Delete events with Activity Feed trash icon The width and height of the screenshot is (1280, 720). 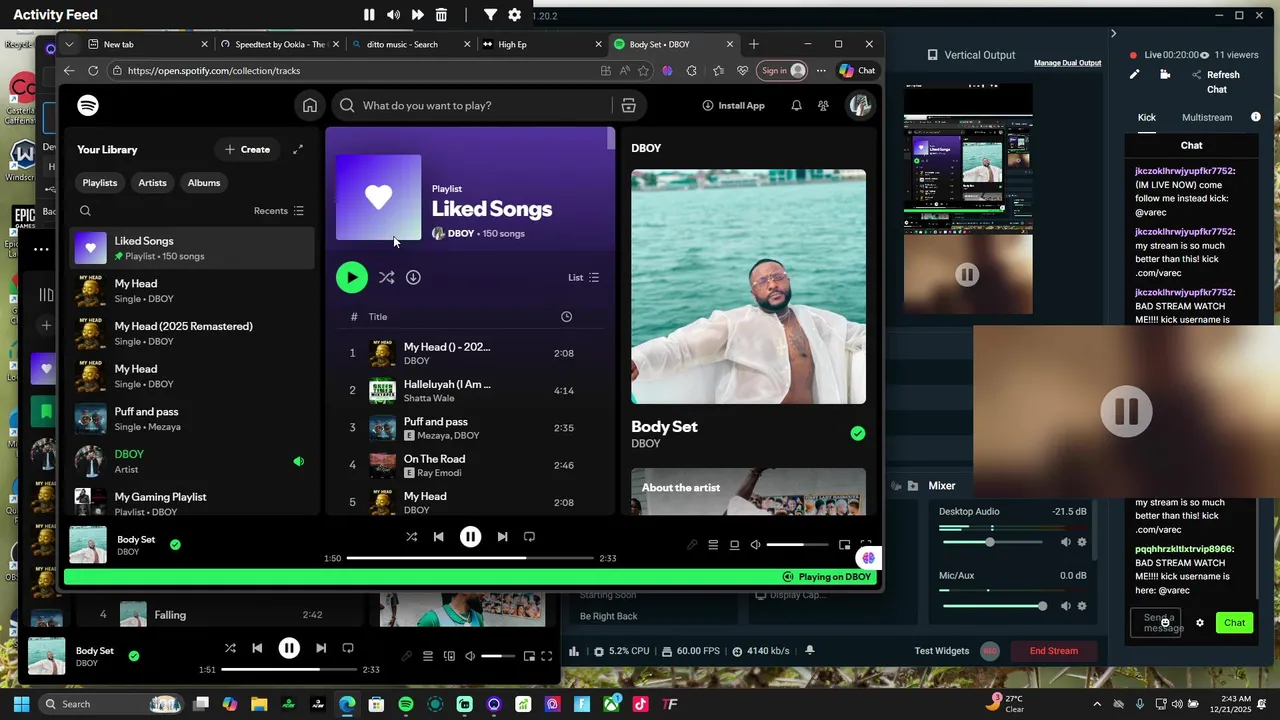(441, 15)
